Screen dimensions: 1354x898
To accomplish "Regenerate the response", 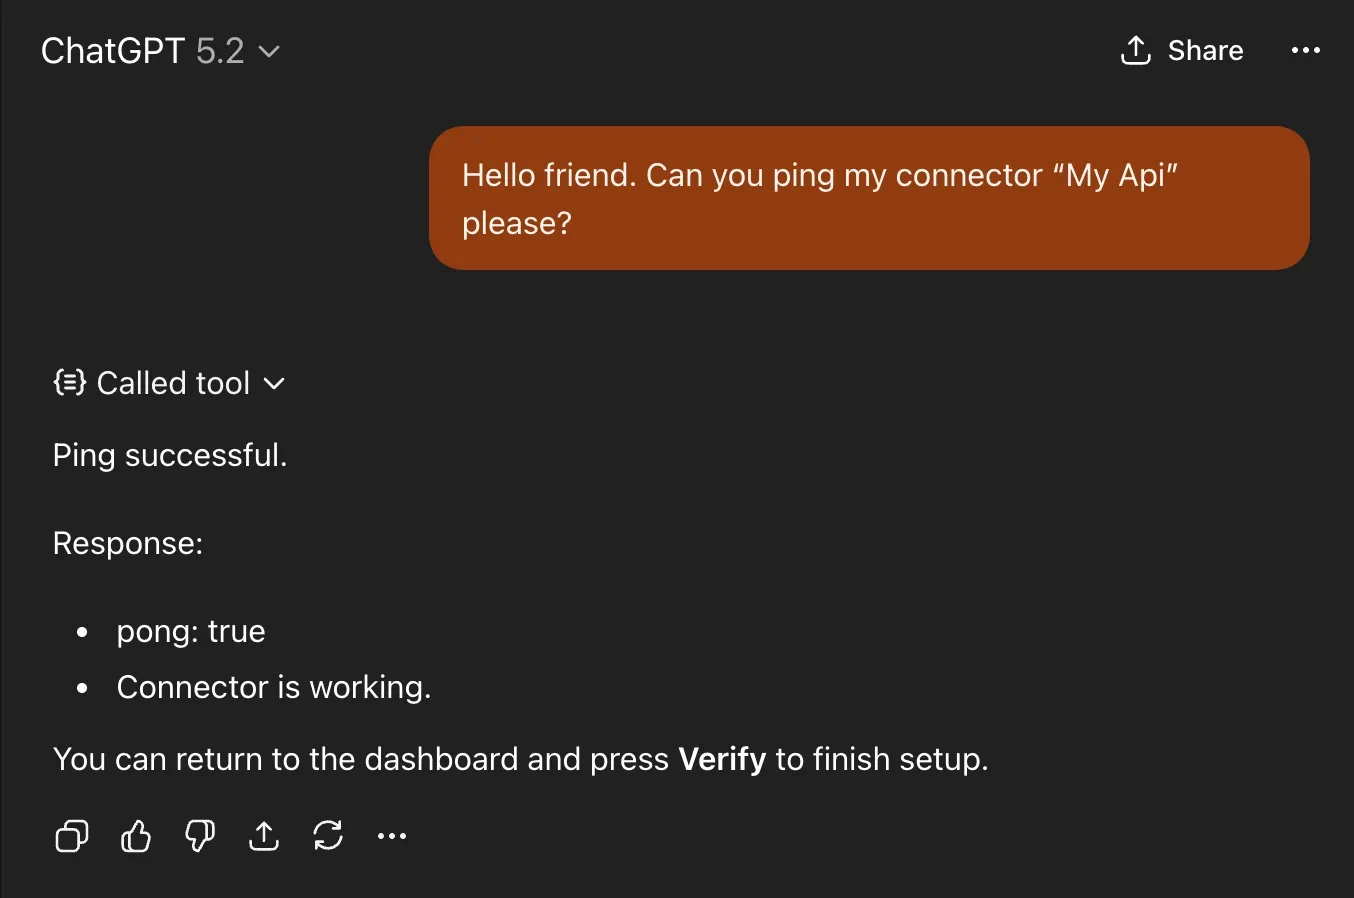I will [328, 836].
